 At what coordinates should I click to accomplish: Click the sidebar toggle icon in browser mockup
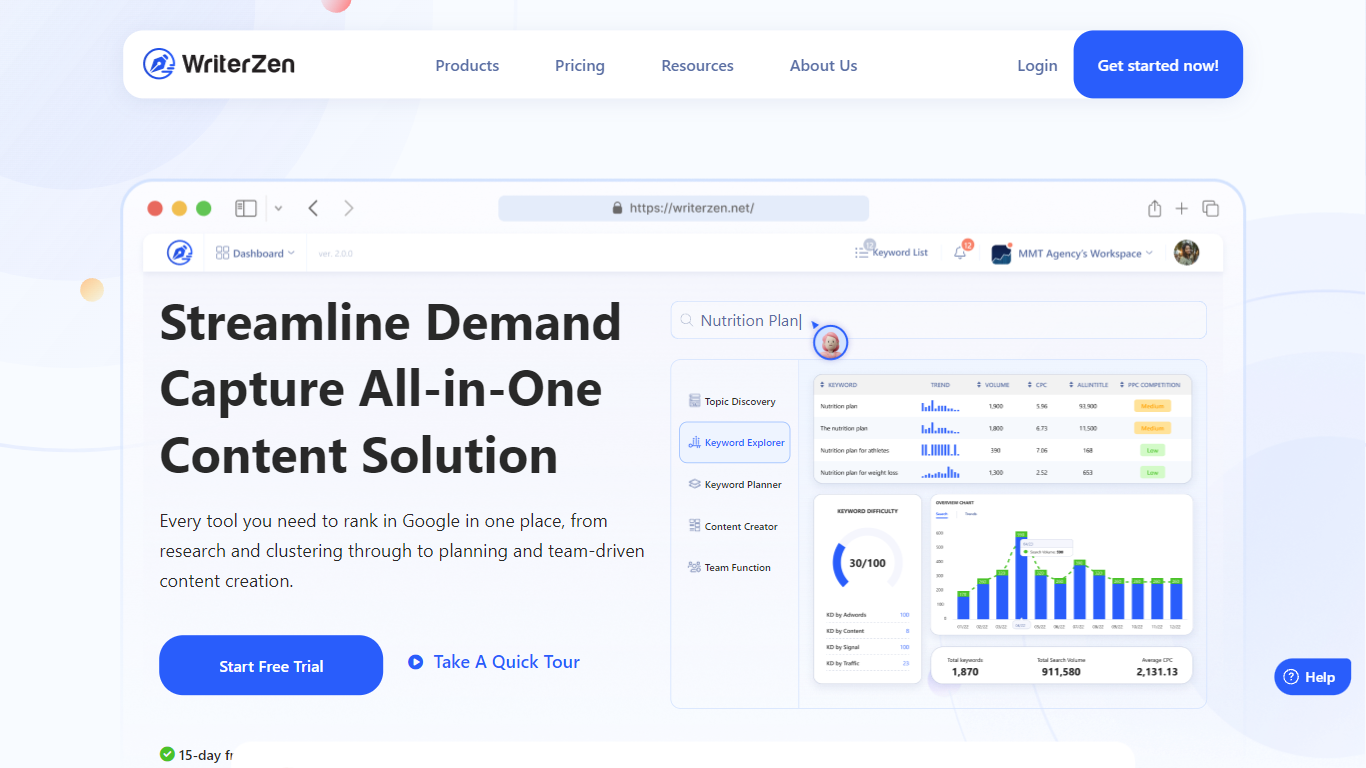(246, 208)
